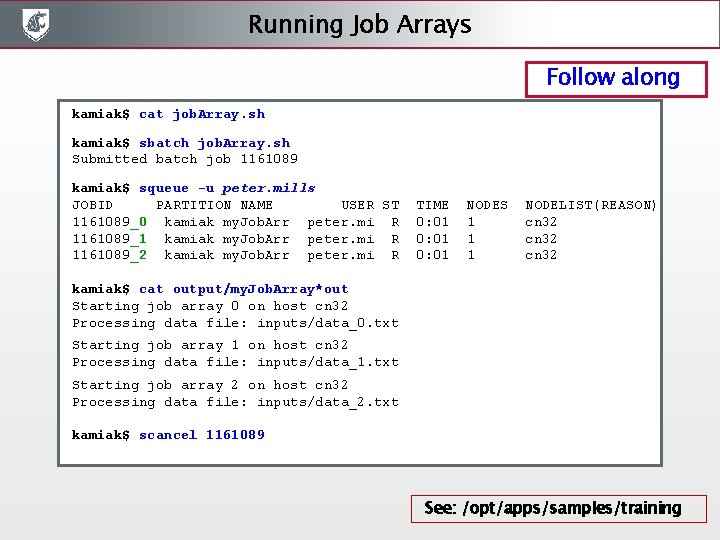Viewport: 720px width, 540px height.
Task: Click job ID 1161089_1
Action: coord(110,239)
